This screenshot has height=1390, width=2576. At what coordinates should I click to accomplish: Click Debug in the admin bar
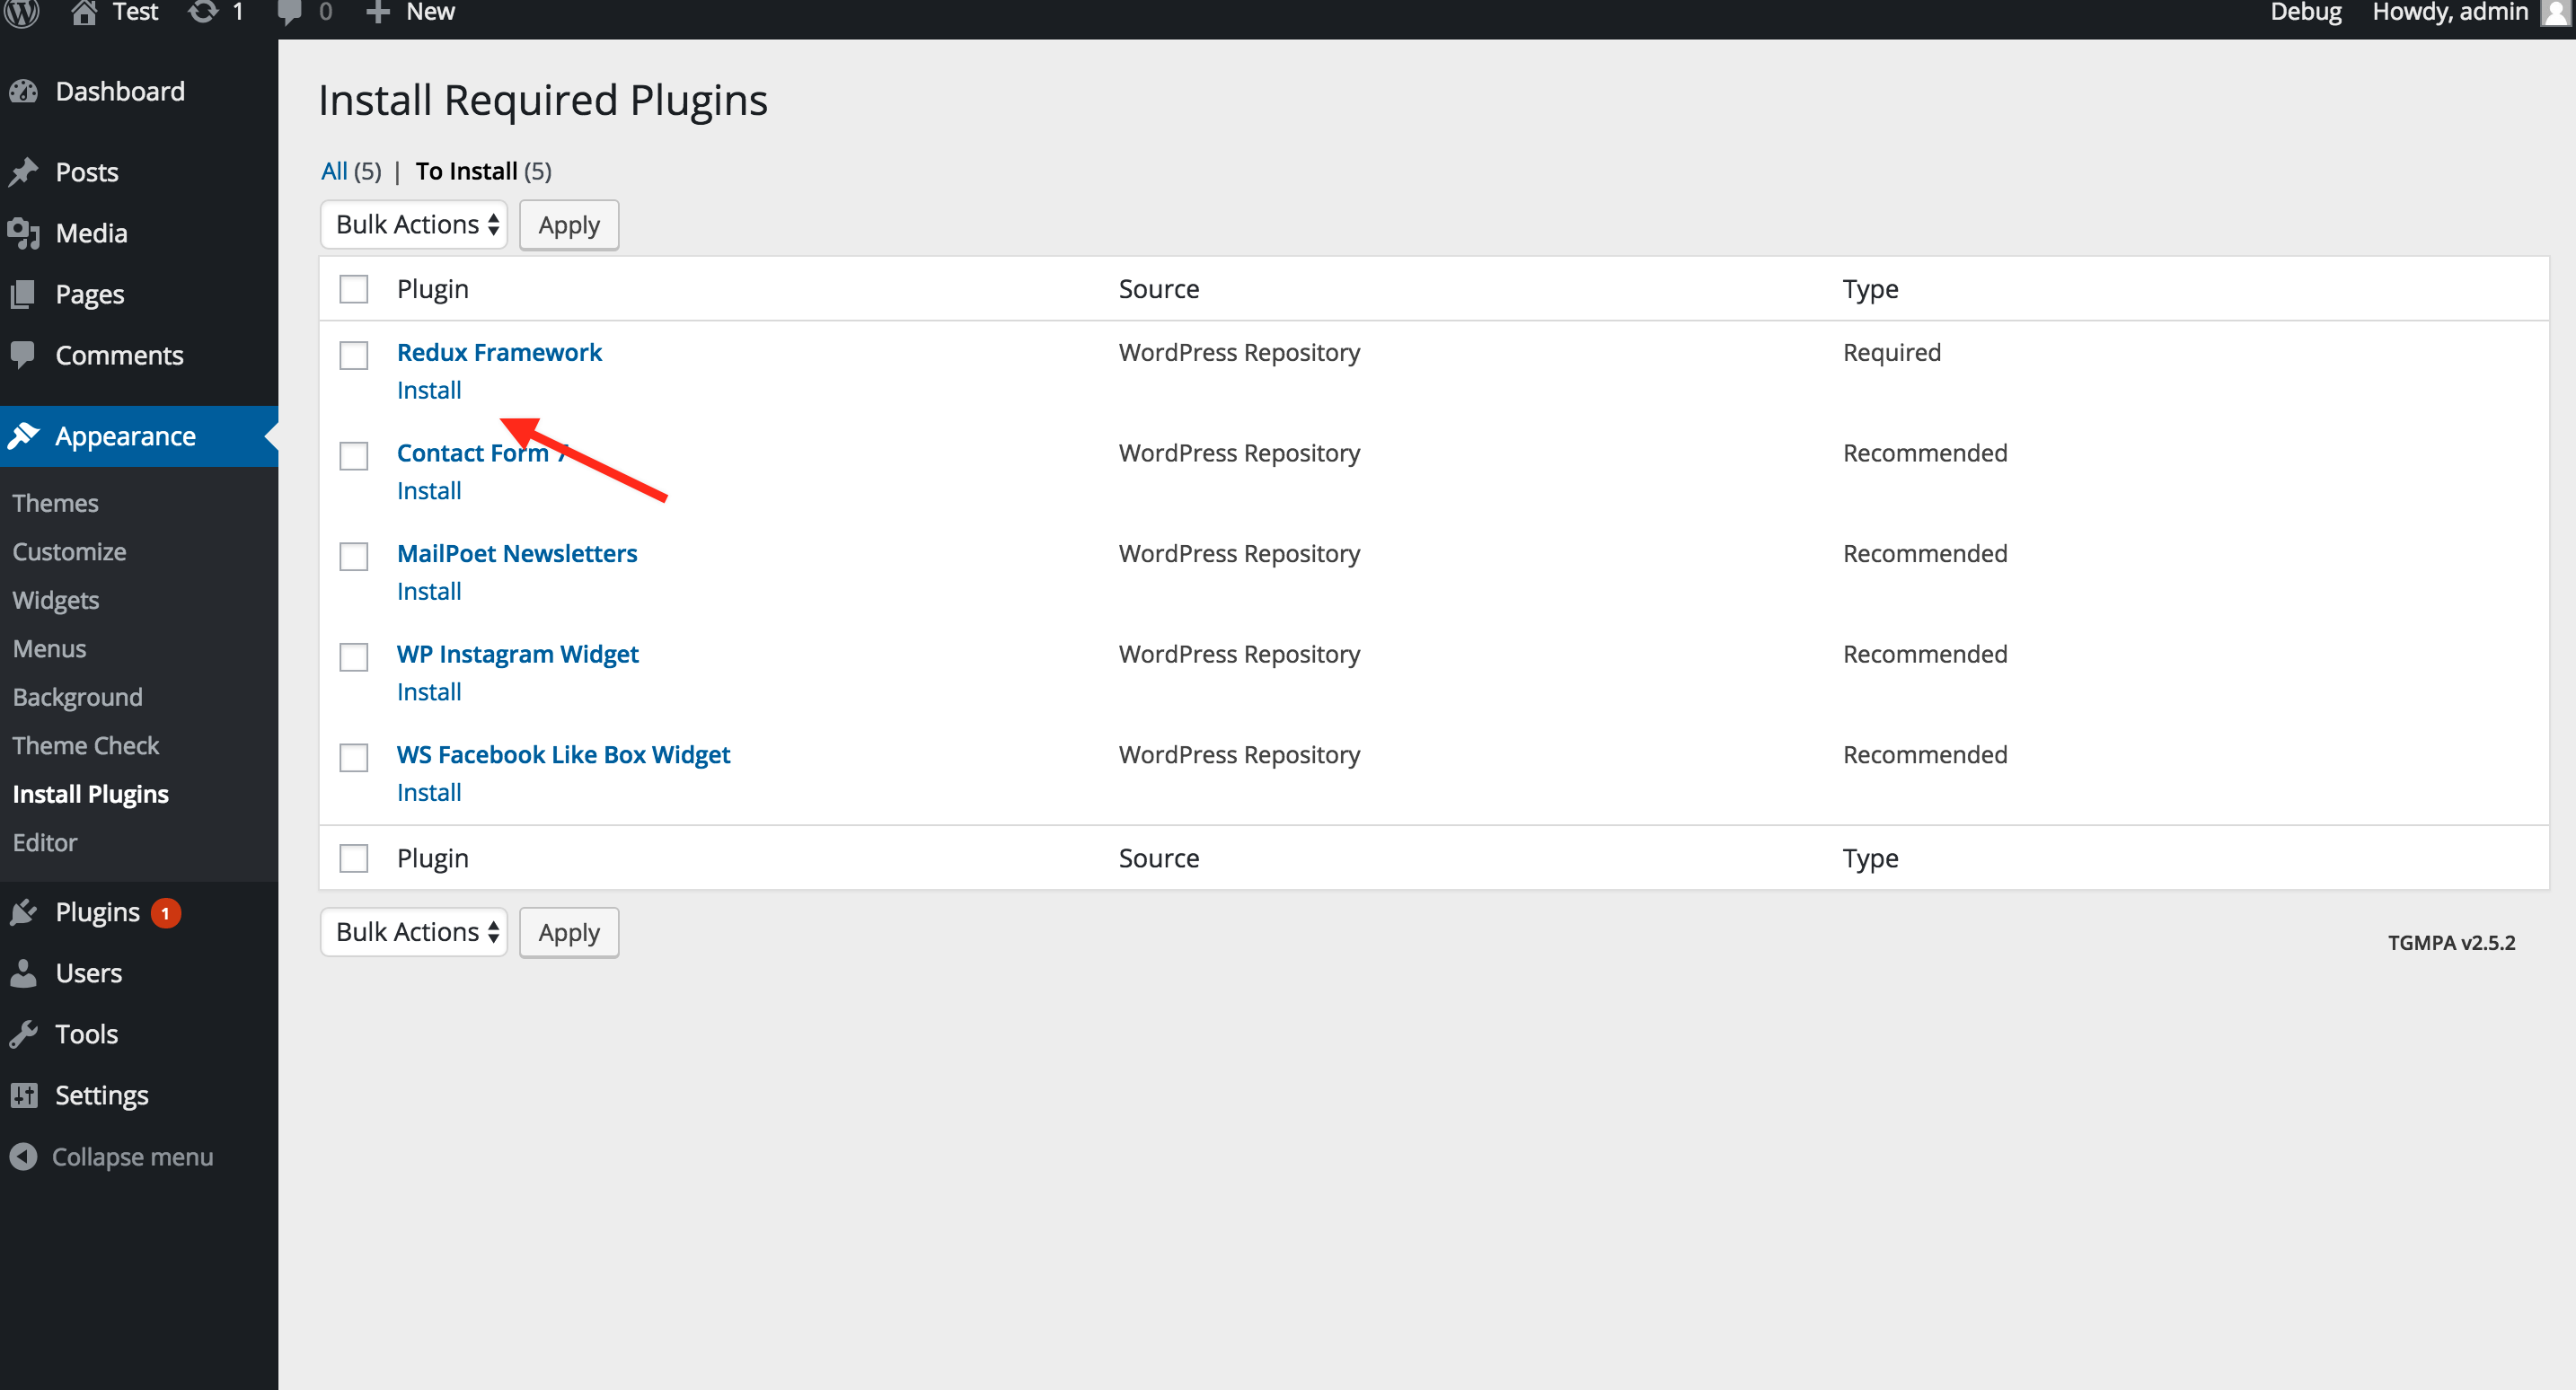point(2305,13)
